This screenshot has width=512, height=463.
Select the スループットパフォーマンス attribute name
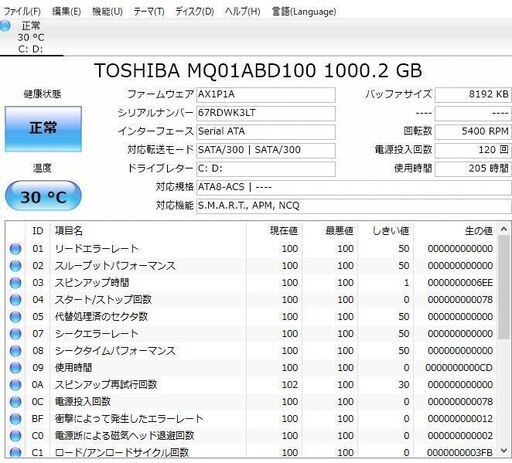tap(115, 266)
